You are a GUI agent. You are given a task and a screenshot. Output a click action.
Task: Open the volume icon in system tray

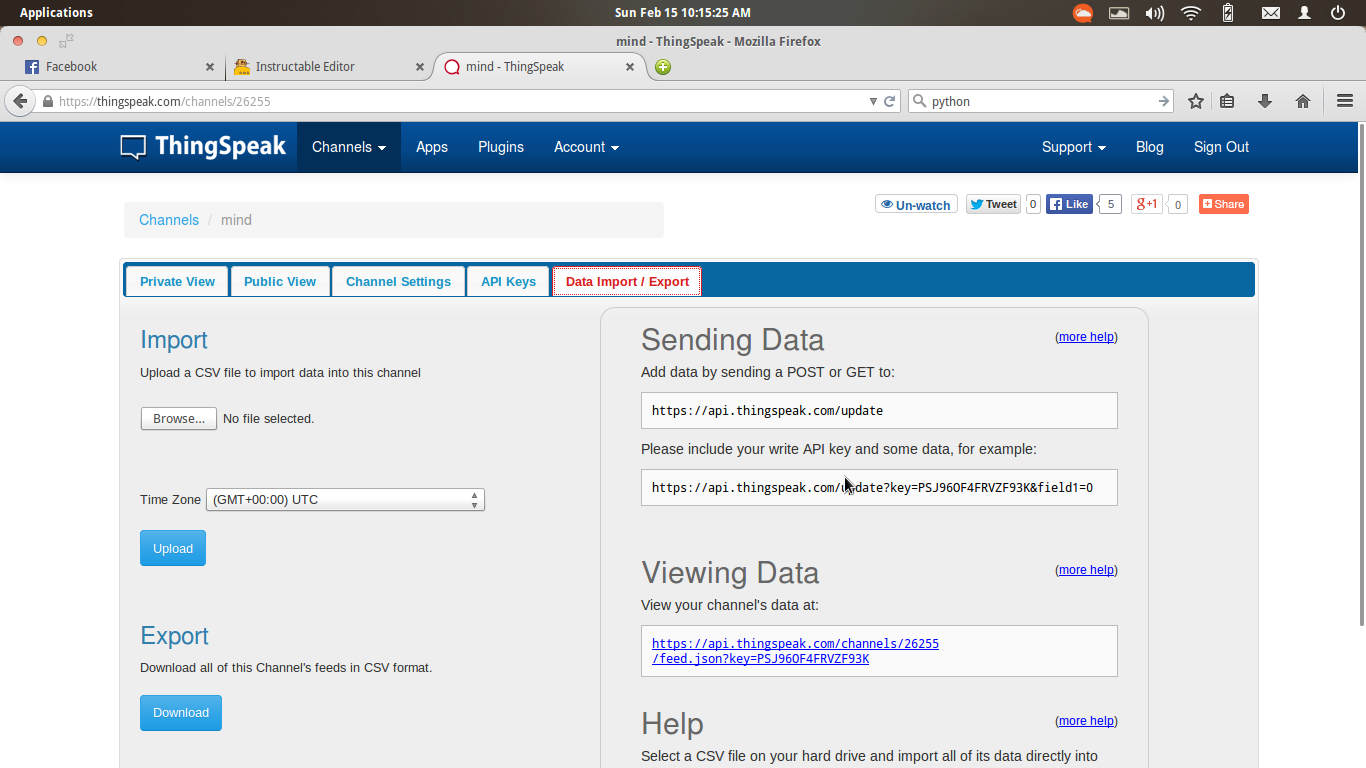(1154, 13)
